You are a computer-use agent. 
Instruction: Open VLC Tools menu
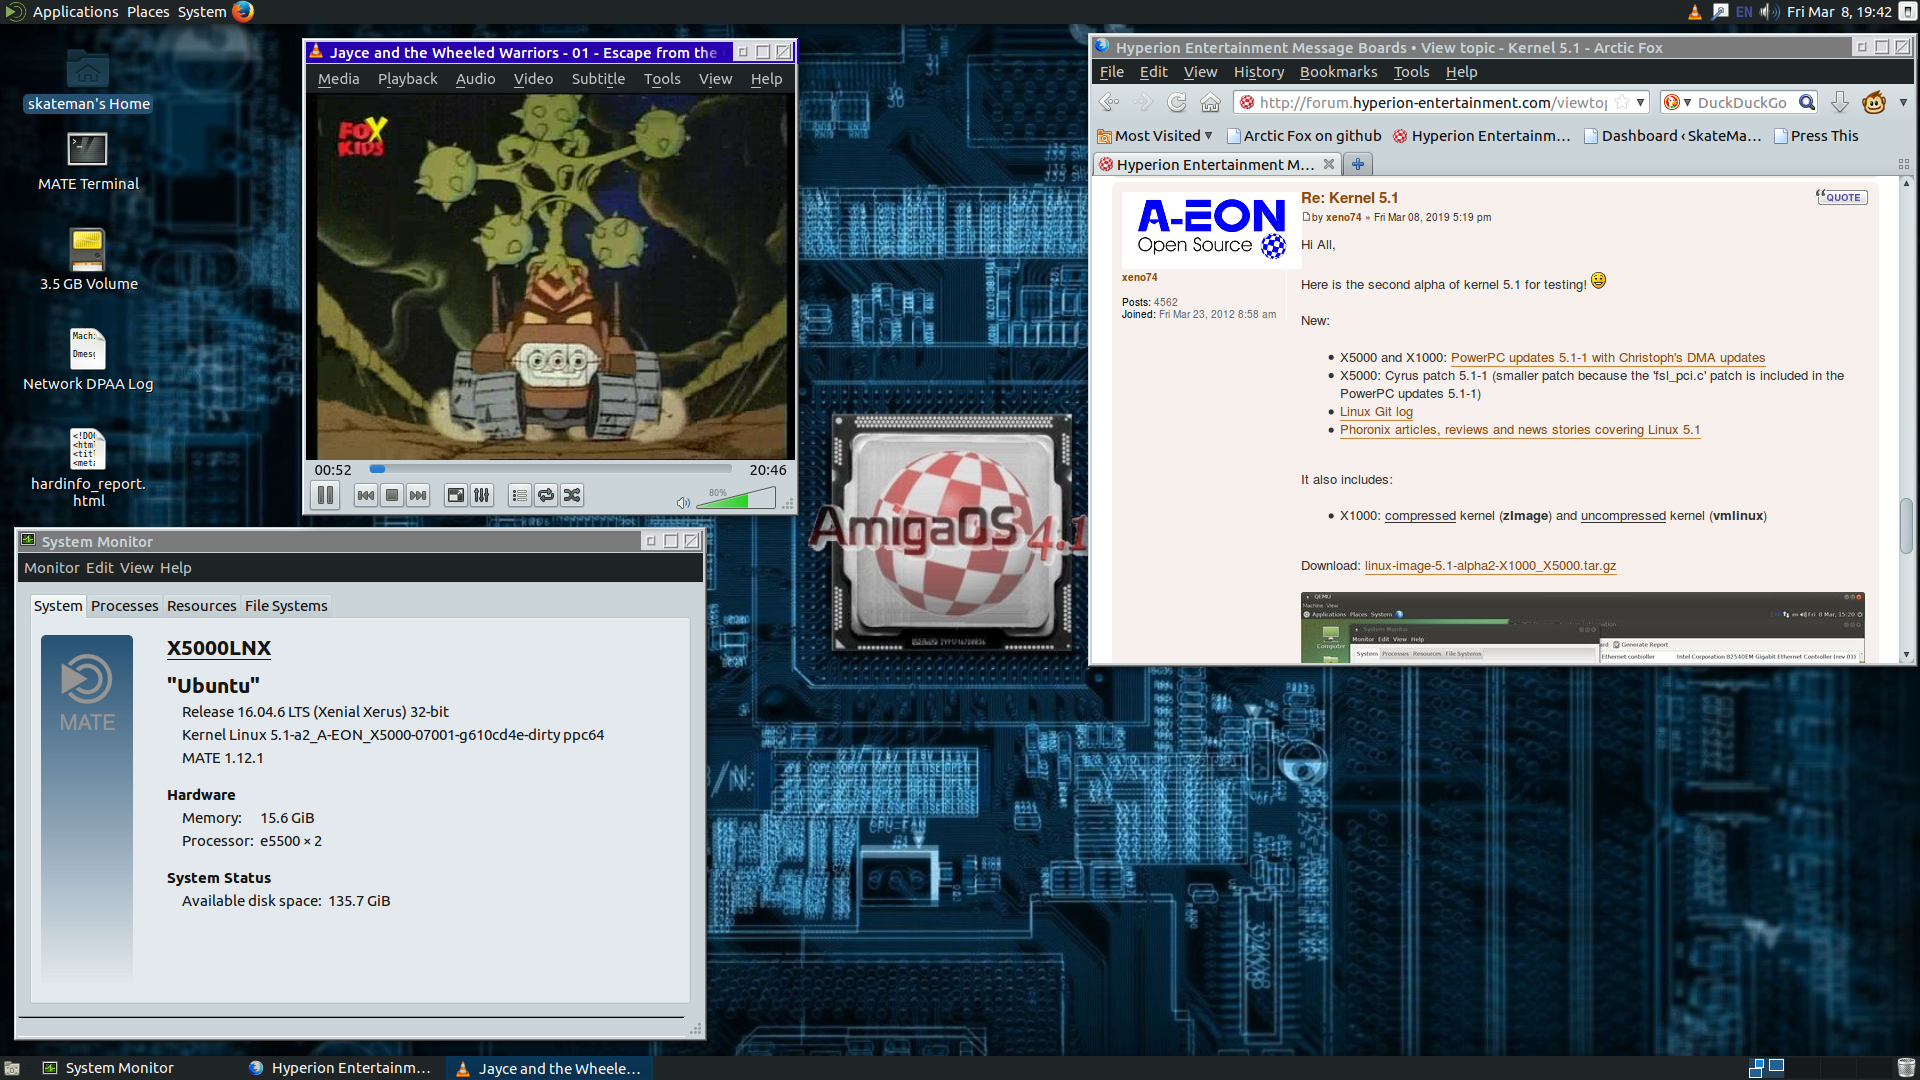point(661,79)
